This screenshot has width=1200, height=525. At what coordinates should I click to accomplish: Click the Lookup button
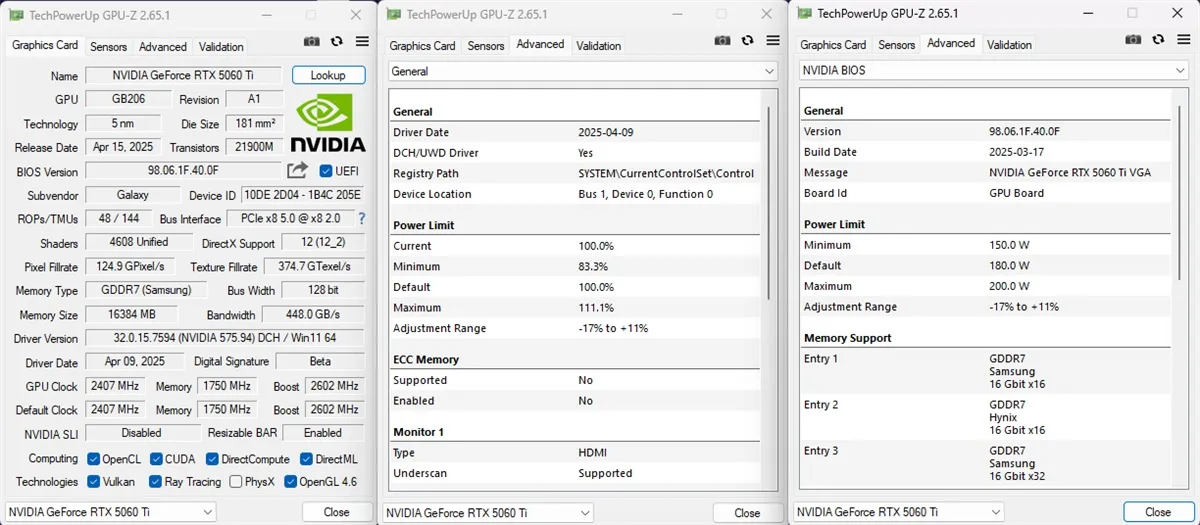pos(328,76)
